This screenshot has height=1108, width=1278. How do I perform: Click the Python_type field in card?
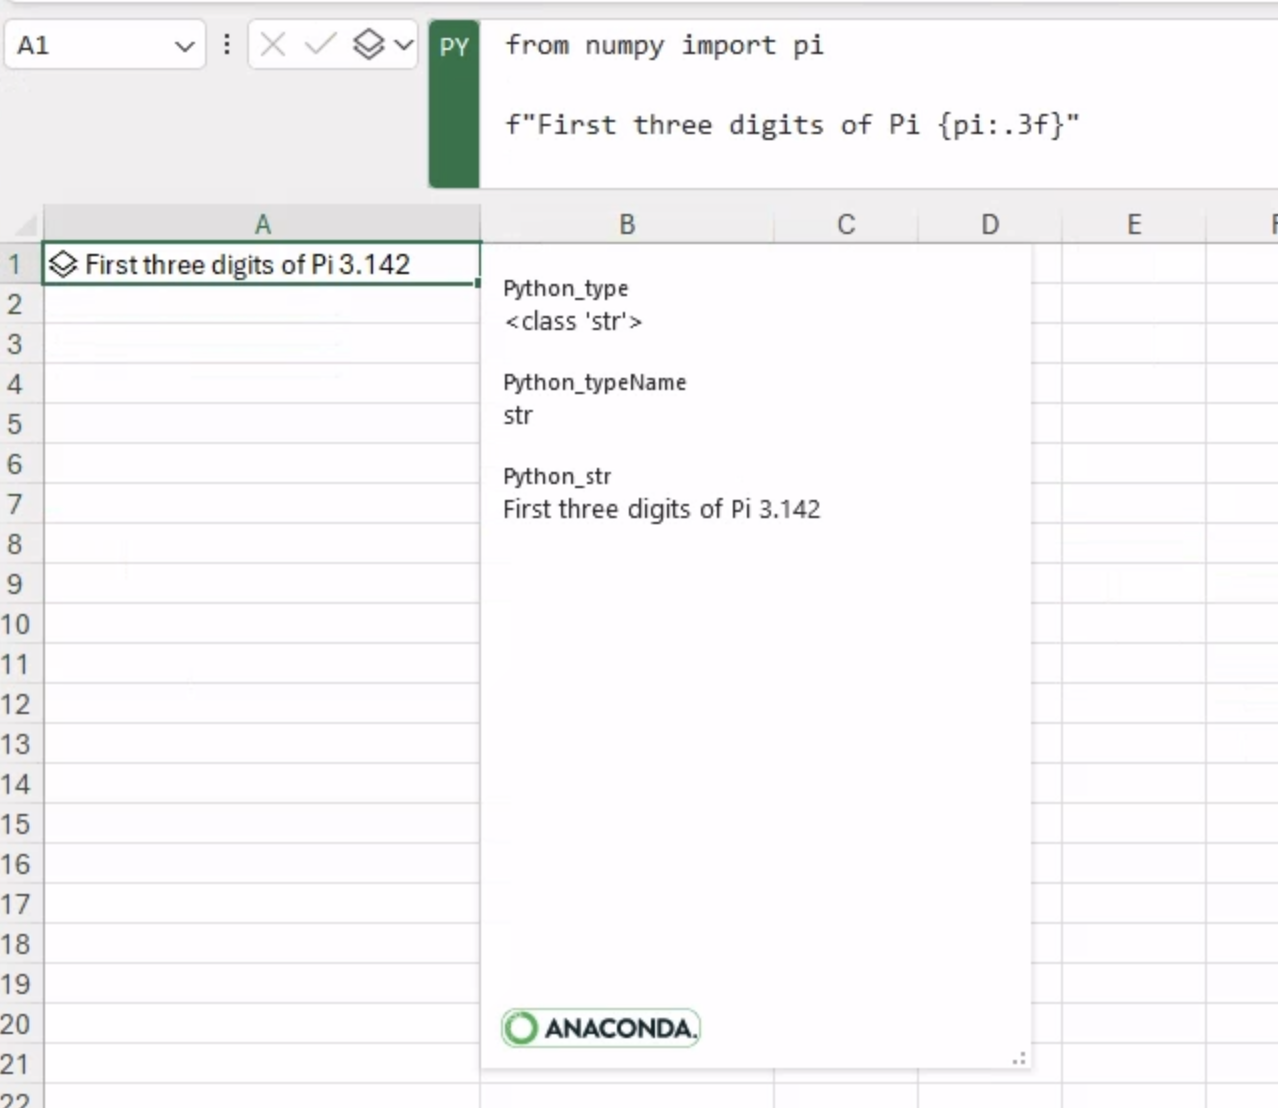[566, 289]
